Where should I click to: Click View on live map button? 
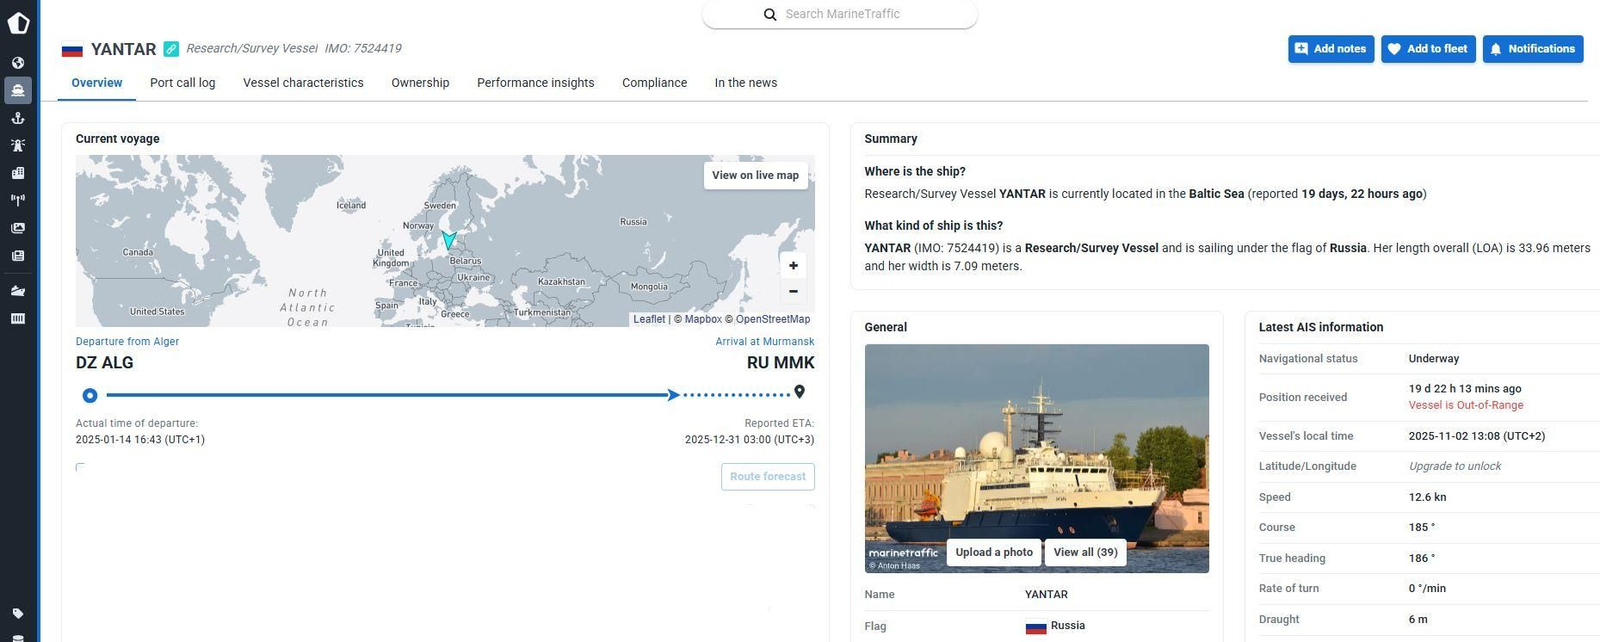pyautogui.click(x=755, y=175)
